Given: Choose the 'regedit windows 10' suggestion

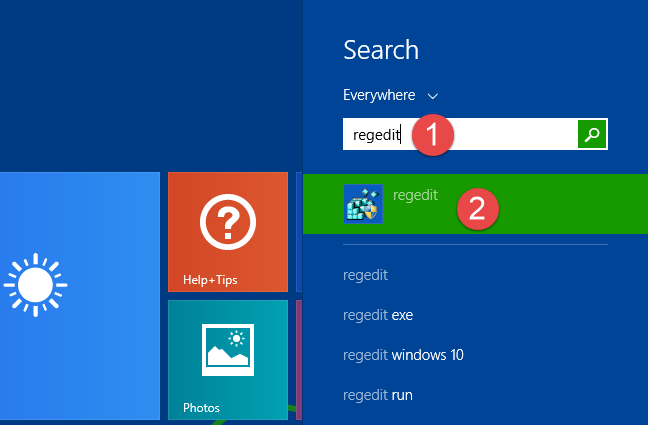Looking at the screenshot, I should coord(403,355).
